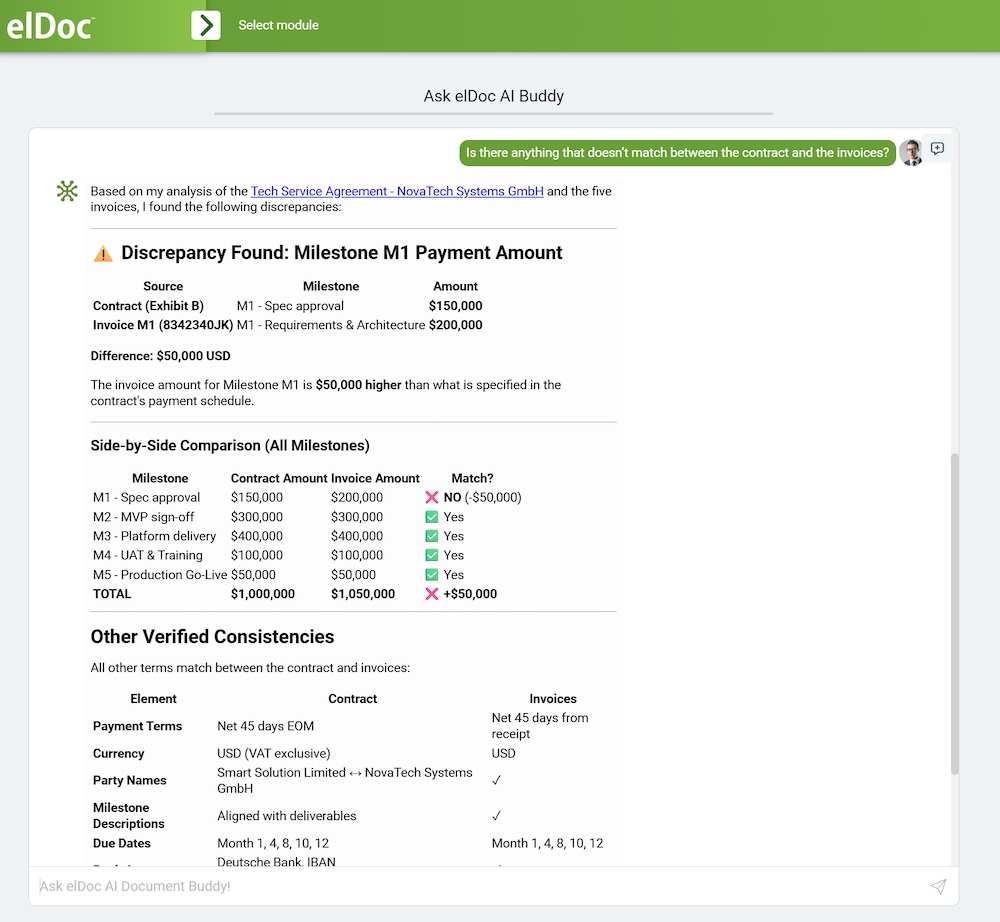The image size is (1000, 922).
Task: Click the elDoc logo
Action: (x=50, y=26)
